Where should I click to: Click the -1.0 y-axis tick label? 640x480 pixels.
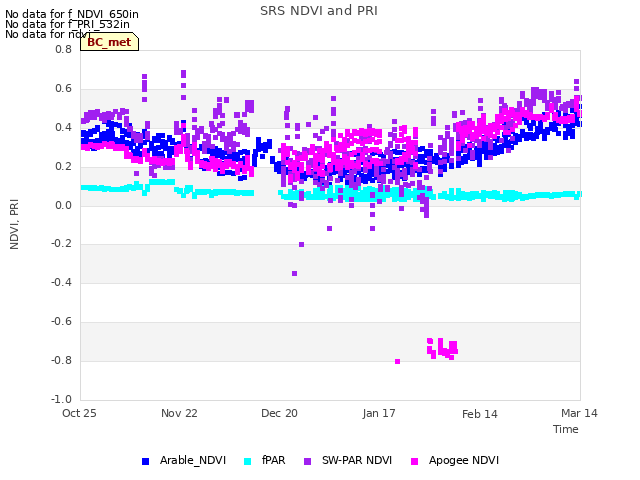tap(61, 399)
